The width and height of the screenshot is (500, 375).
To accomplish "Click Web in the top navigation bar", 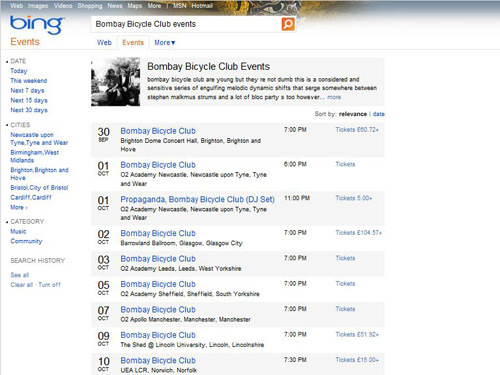I will [x=16, y=6].
